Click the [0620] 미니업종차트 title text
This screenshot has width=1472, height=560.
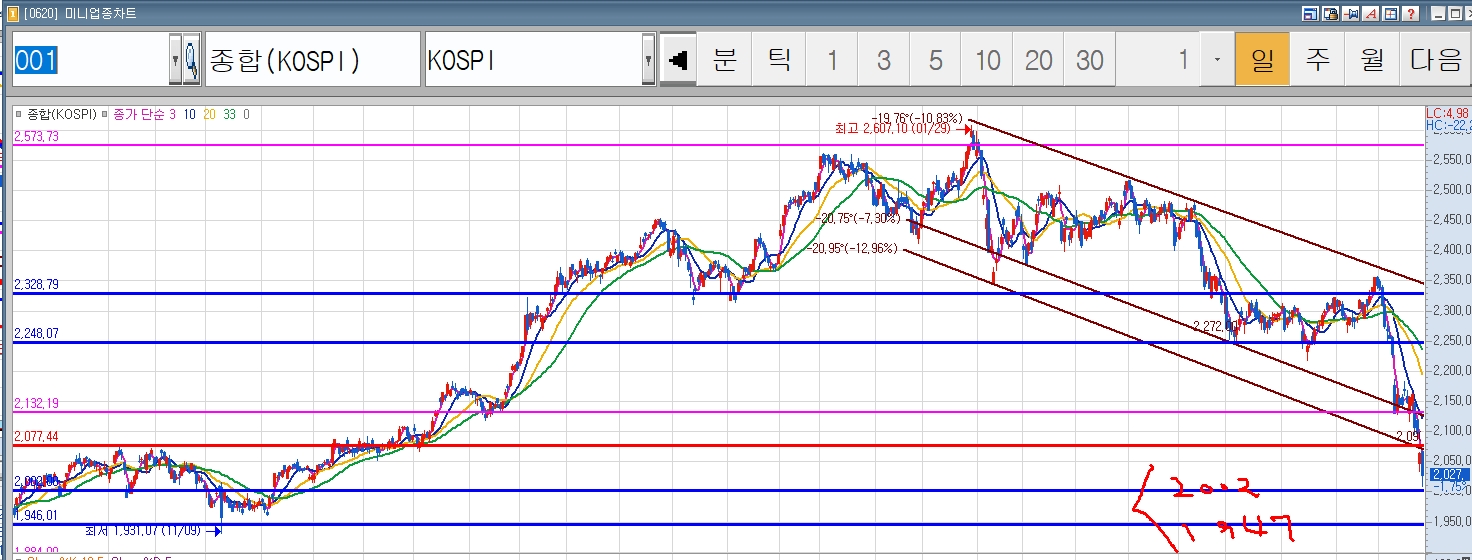(x=80, y=14)
